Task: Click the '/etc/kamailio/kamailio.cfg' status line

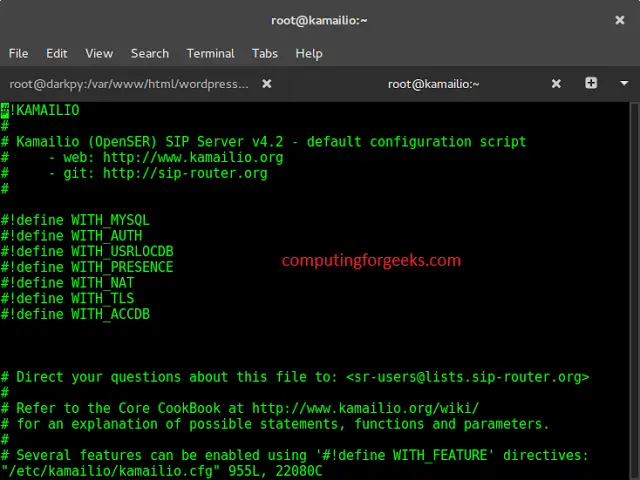Action: [162, 471]
